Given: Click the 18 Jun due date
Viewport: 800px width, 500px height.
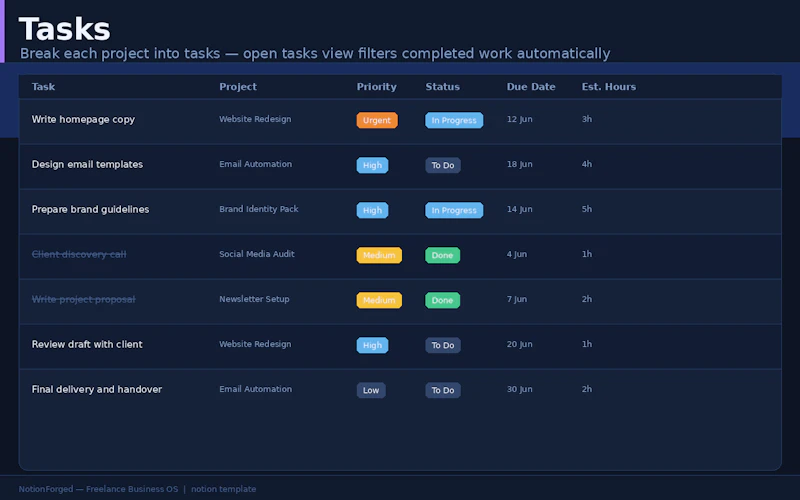Looking at the screenshot, I should [x=519, y=164].
